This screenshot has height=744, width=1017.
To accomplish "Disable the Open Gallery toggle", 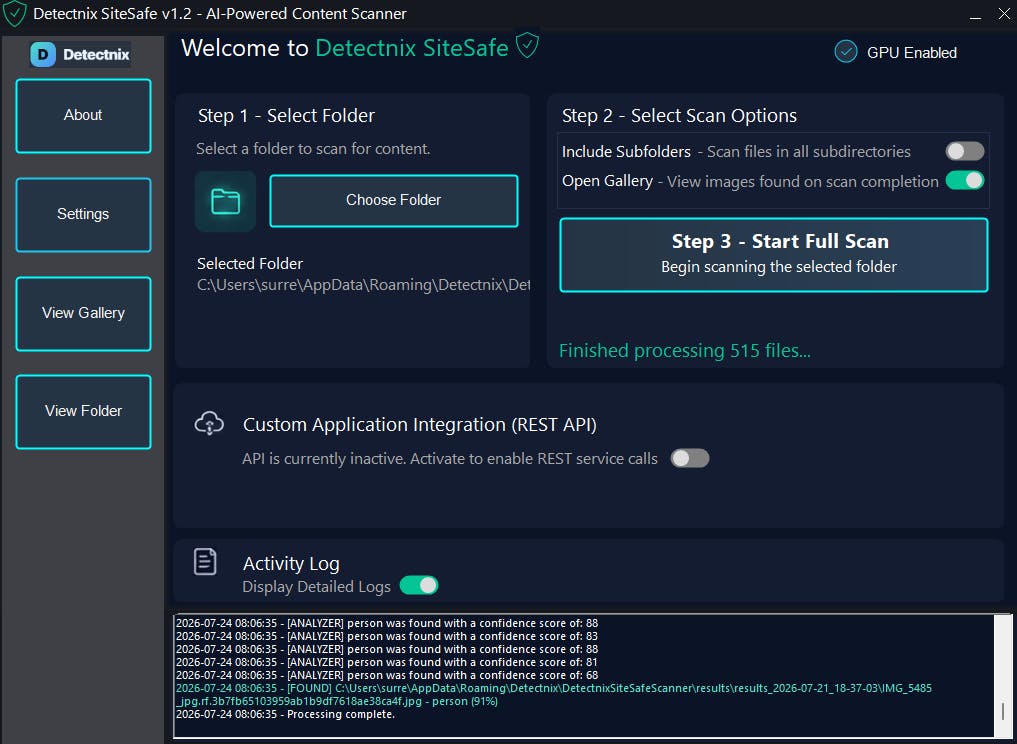I will 964,180.
